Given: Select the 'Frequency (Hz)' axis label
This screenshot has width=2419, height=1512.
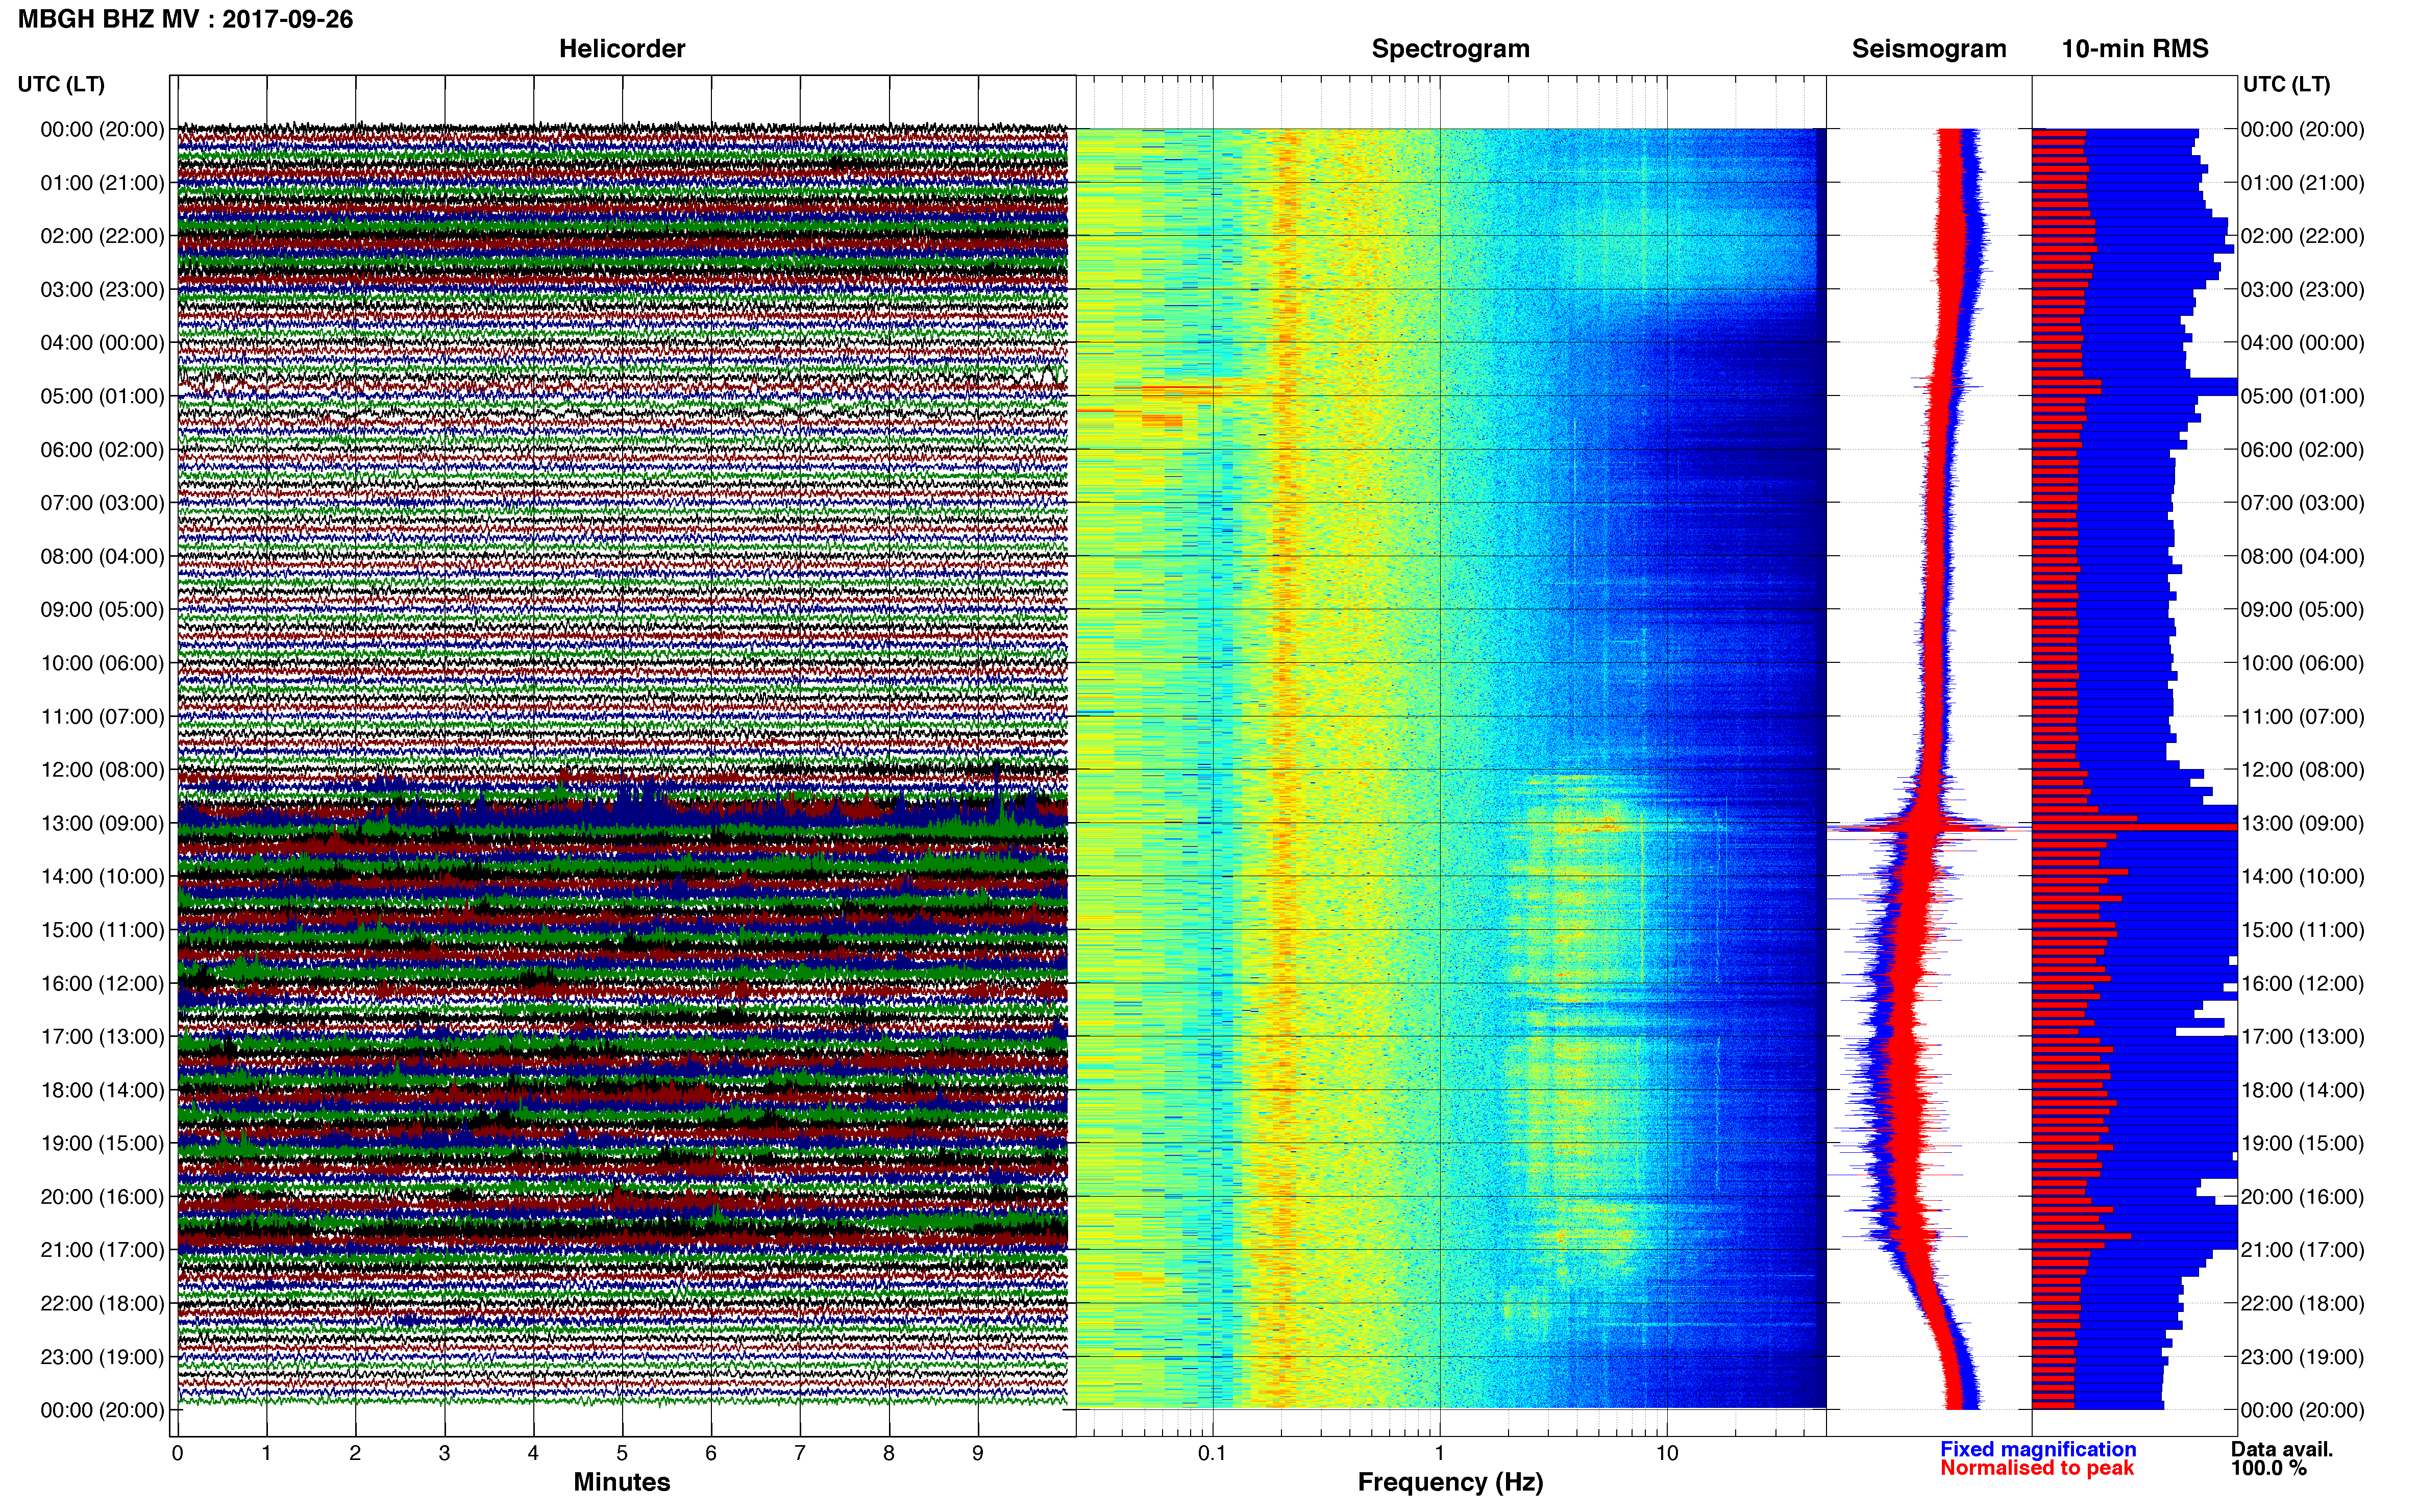Looking at the screenshot, I should pos(1450,1482).
